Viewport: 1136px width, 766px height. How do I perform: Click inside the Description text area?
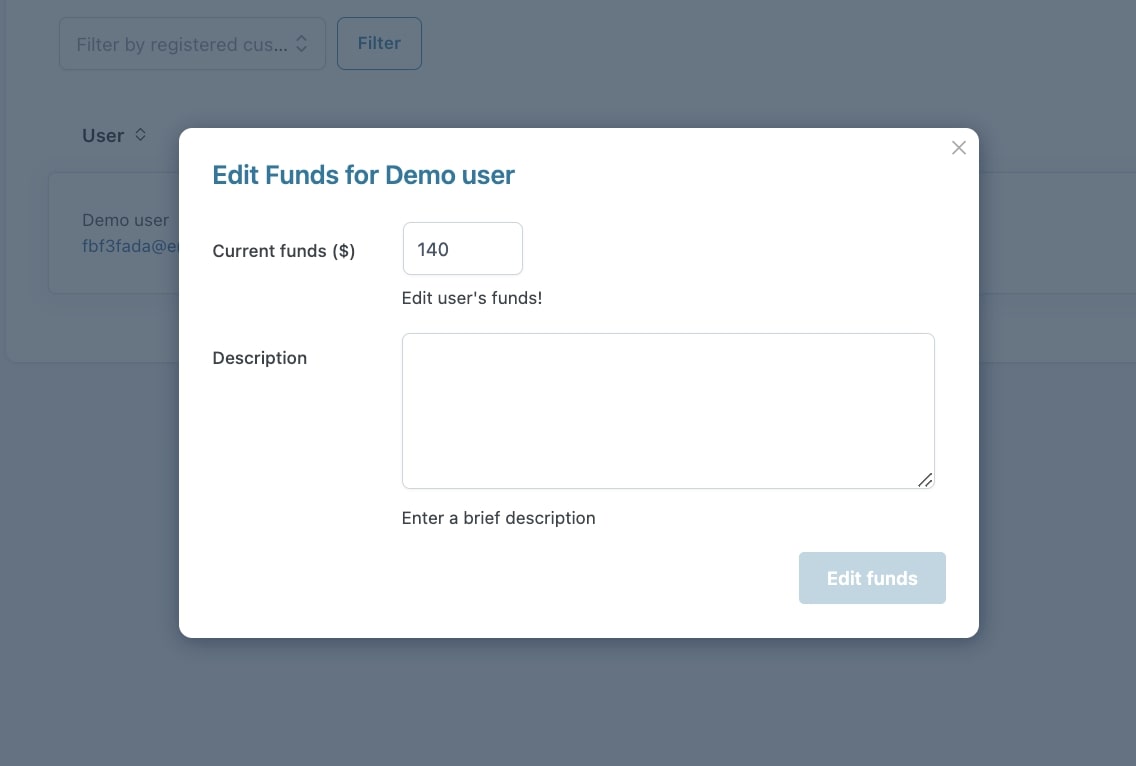[668, 410]
